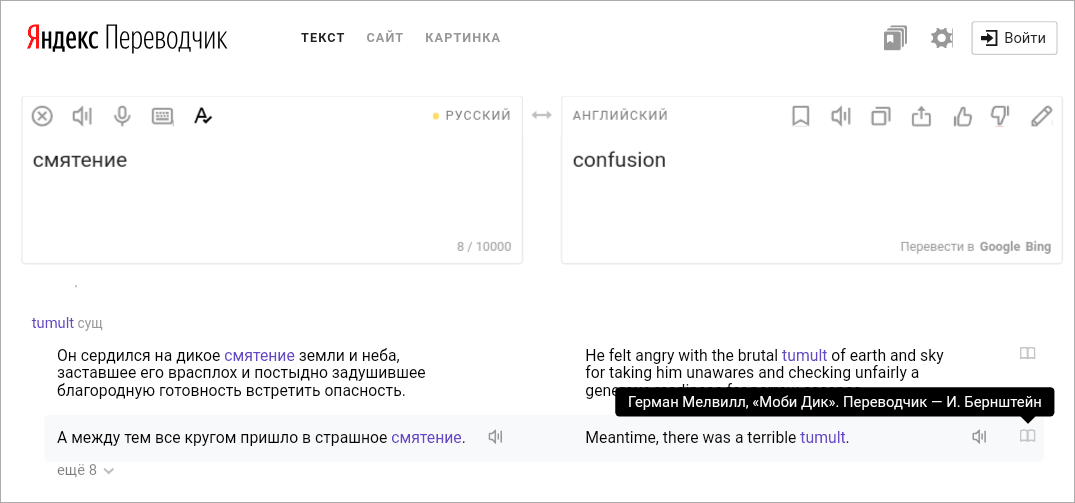Choose the target language Английский
The width and height of the screenshot is (1075, 503).
(x=620, y=116)
